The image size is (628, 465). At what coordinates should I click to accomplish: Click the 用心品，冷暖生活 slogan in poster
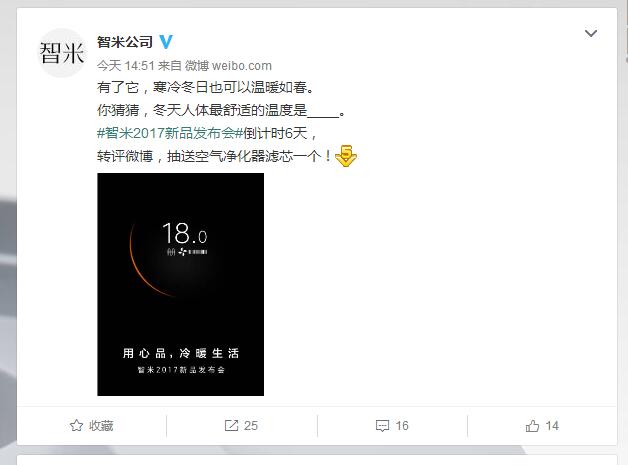181,353
